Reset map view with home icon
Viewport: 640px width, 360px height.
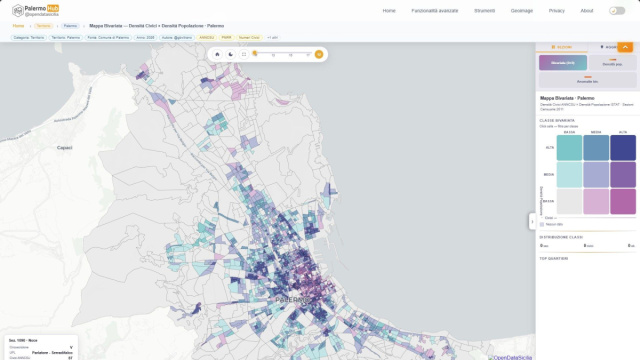point(218,54)
